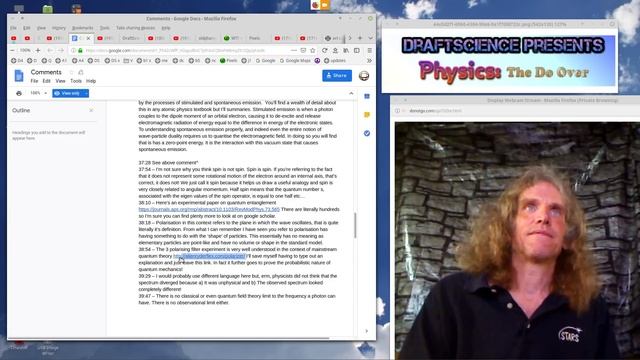Open the Firefox library icon
The height and width of the screenshot is (360, 640).
pos(346,50)
